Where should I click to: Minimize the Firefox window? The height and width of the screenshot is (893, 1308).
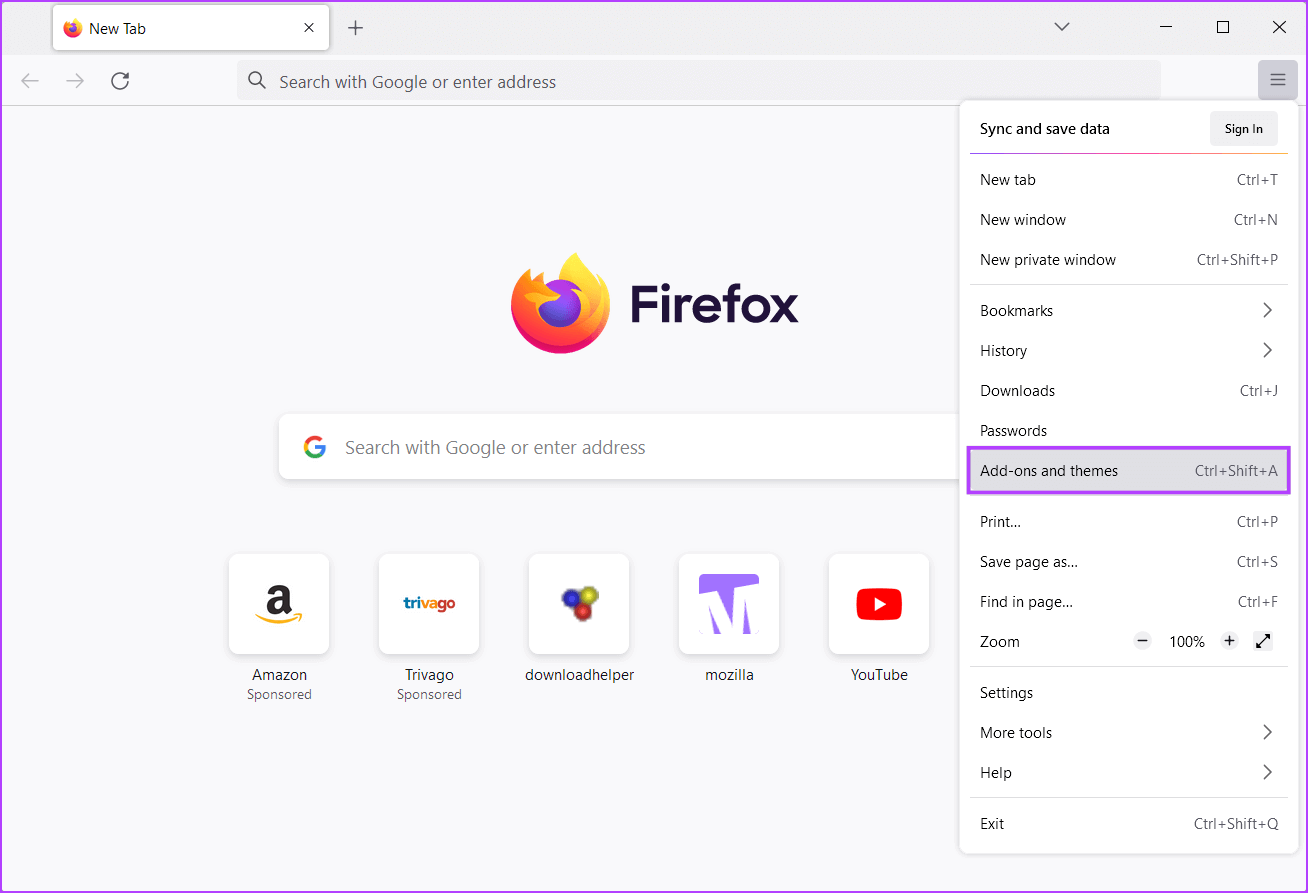[1166, 27]
